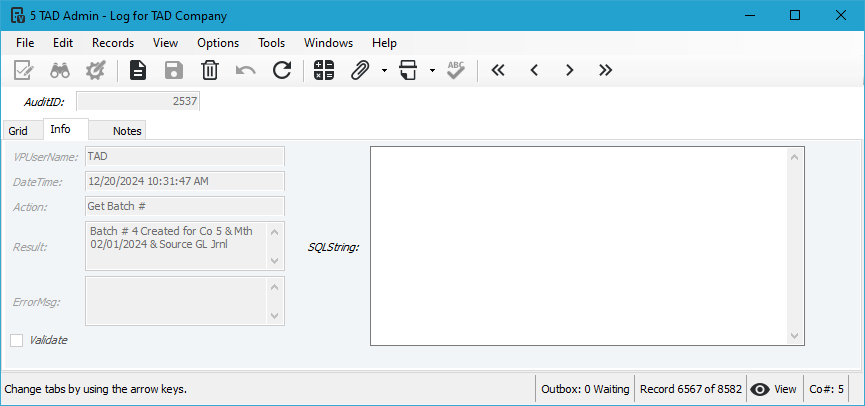Toggle the Validate checkbox

point(17,340)
